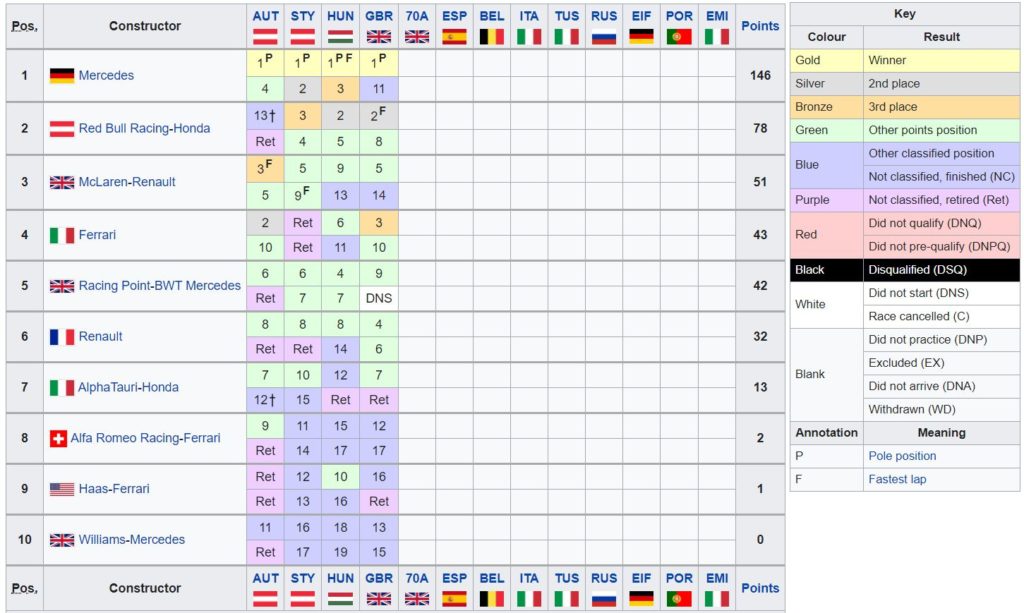Click the Portuguese flag under top POR header
This screenshot has height=613, width=1024.
(x=679, y=37)
